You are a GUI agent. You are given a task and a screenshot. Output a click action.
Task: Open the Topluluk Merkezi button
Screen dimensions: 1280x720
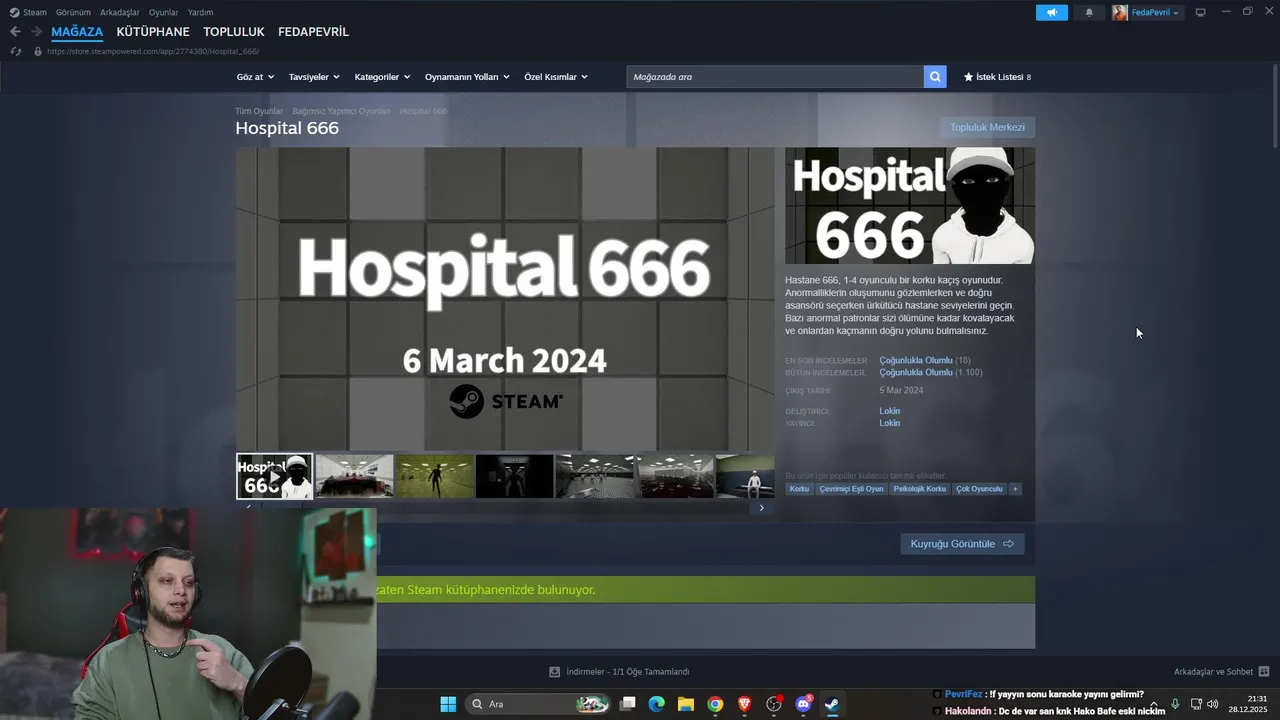pos(987,127)
